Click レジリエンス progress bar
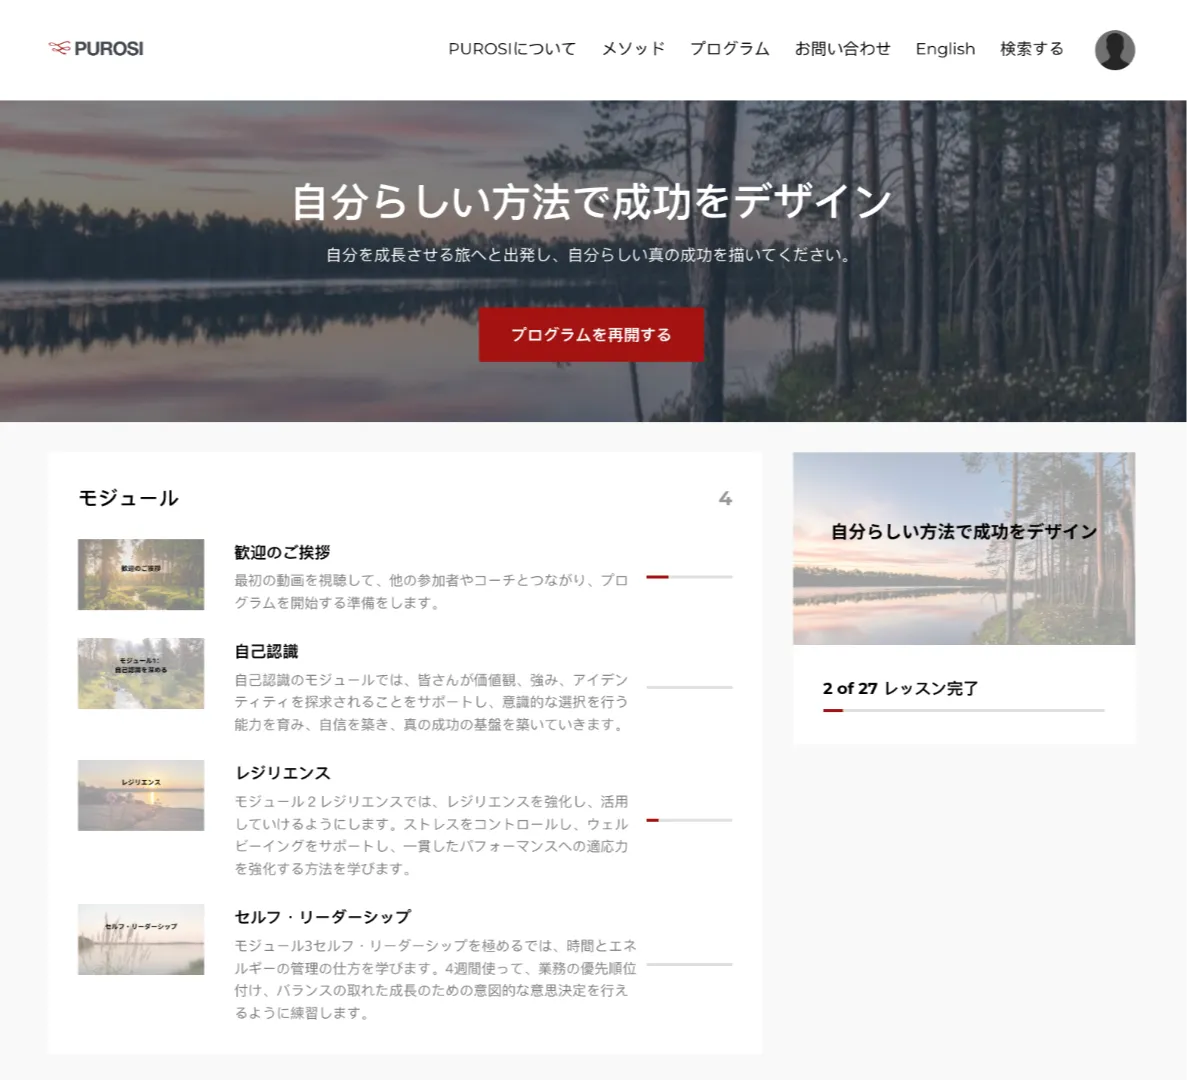 click(x=689, y=820)
